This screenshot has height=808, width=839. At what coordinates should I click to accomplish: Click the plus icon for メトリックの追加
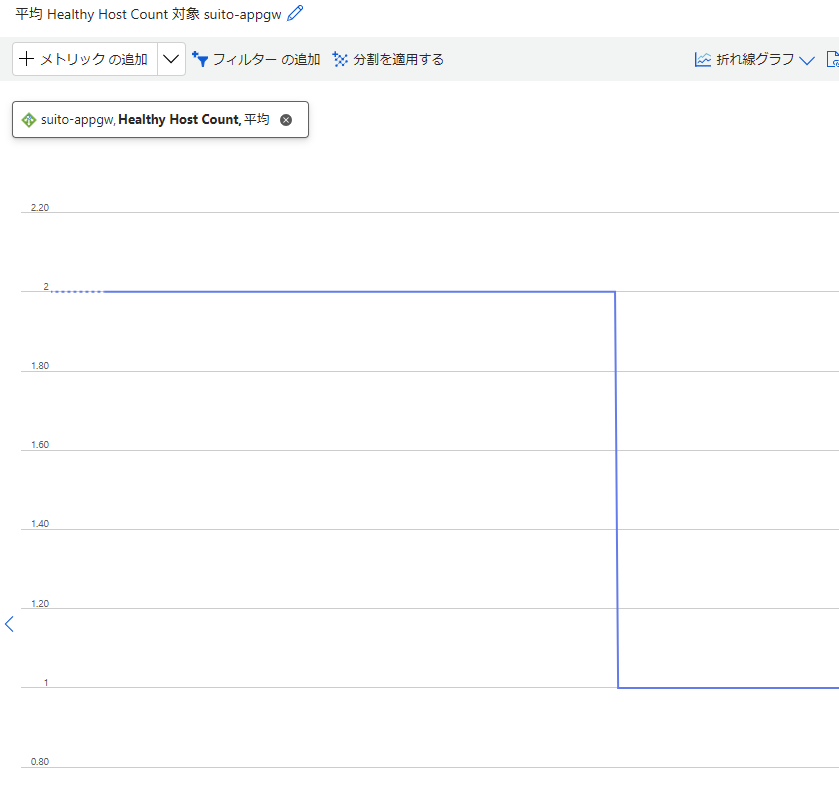(26, 59)
